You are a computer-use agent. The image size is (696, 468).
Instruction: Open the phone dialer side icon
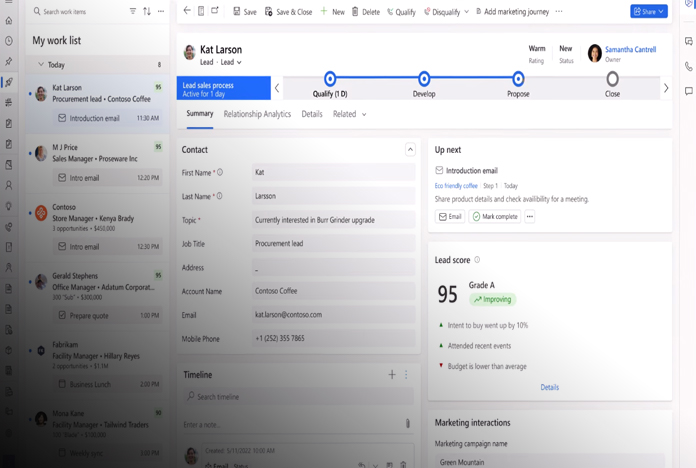click(688, 67)
